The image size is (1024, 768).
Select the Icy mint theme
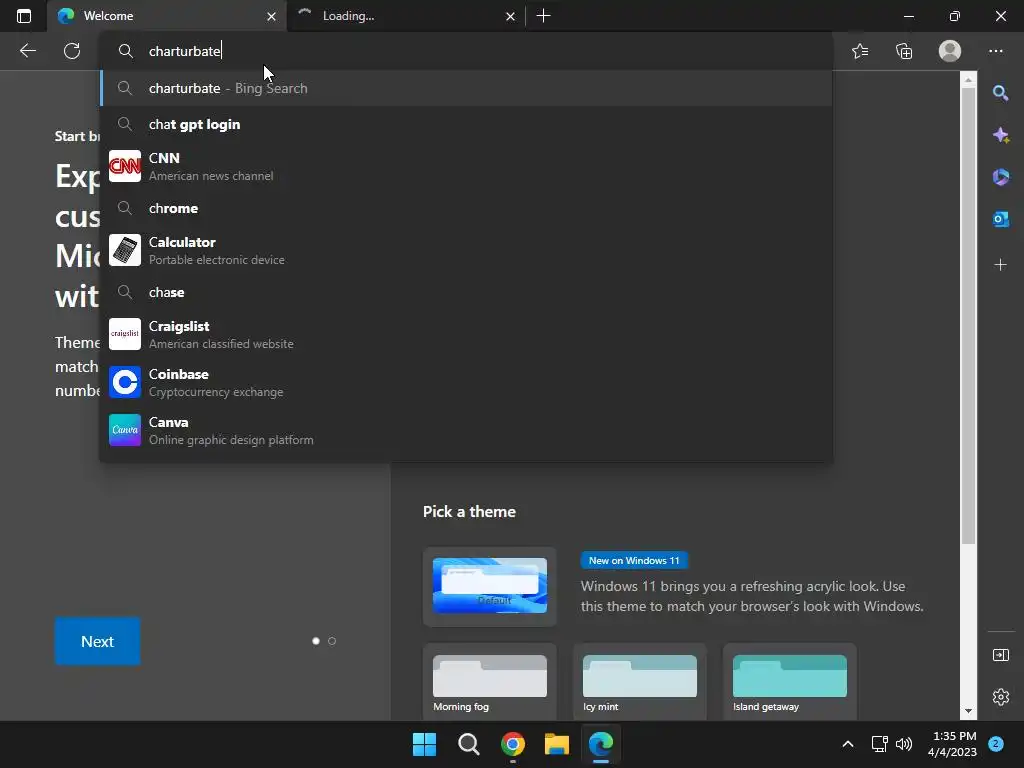tap(640, 682)
